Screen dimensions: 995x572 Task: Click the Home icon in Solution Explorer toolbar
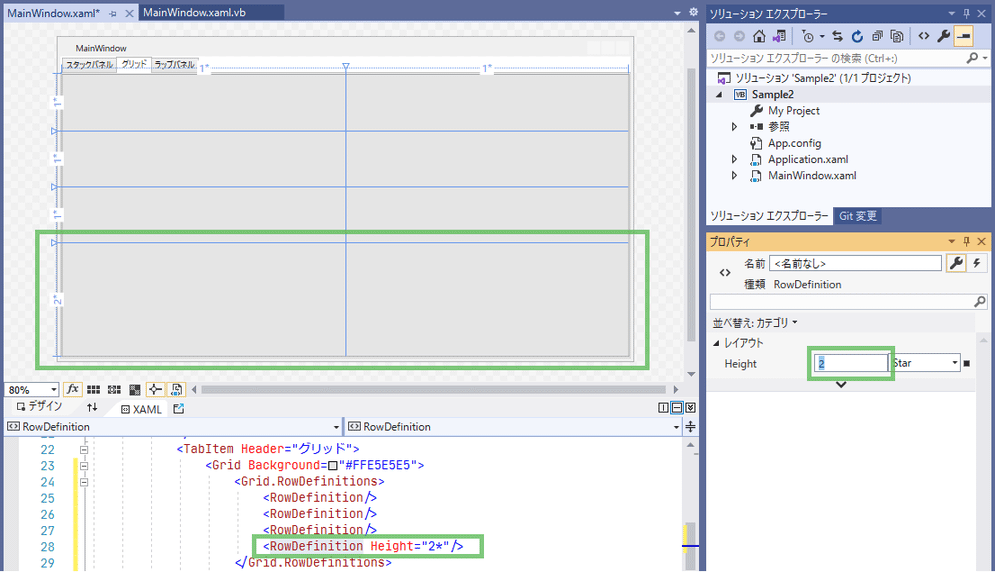coord(759,36)
